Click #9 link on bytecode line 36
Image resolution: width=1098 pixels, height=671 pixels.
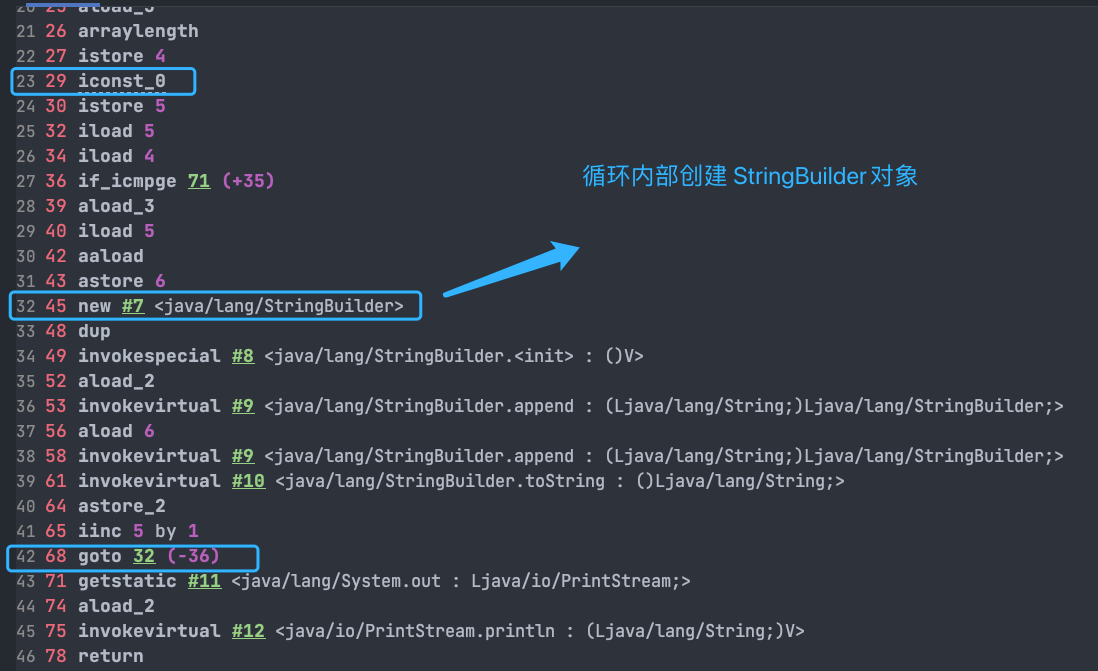[243, 406]
